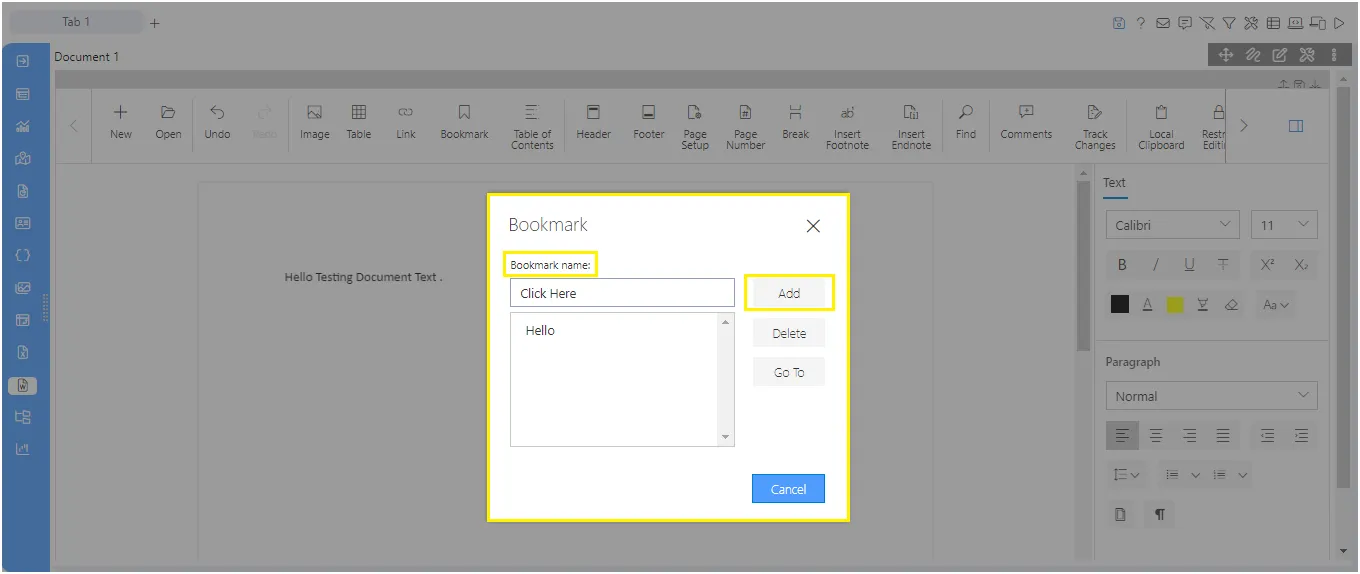
Task: Click the Undo toolbar icon
Action: click(217, 124)
